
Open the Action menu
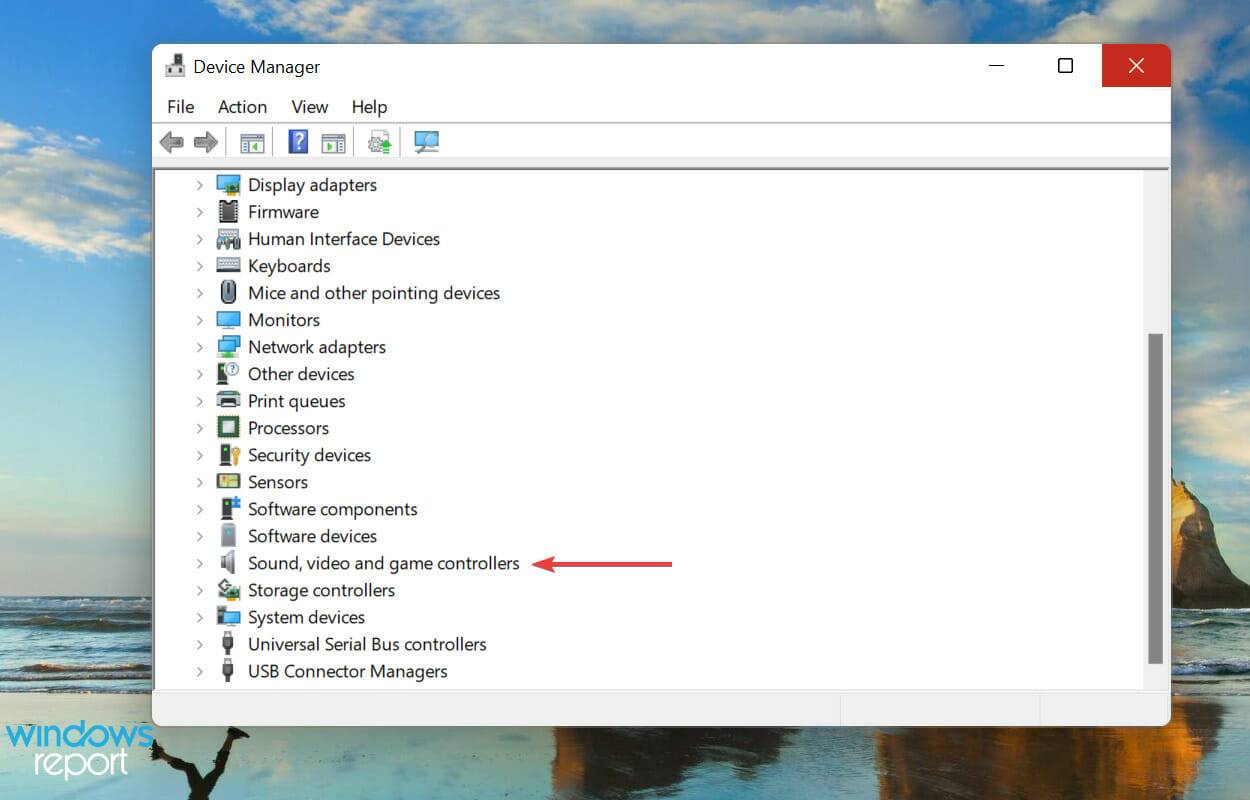click(x=242, y=107)
